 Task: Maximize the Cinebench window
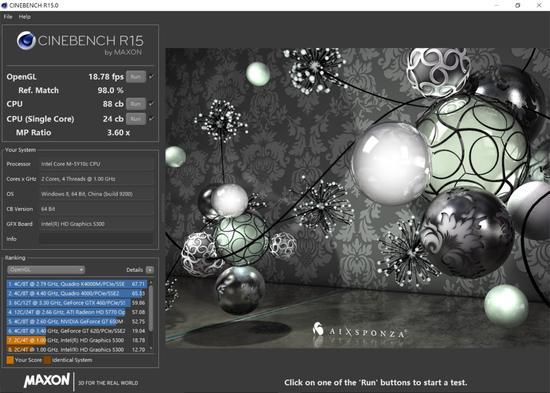[517, 5]
